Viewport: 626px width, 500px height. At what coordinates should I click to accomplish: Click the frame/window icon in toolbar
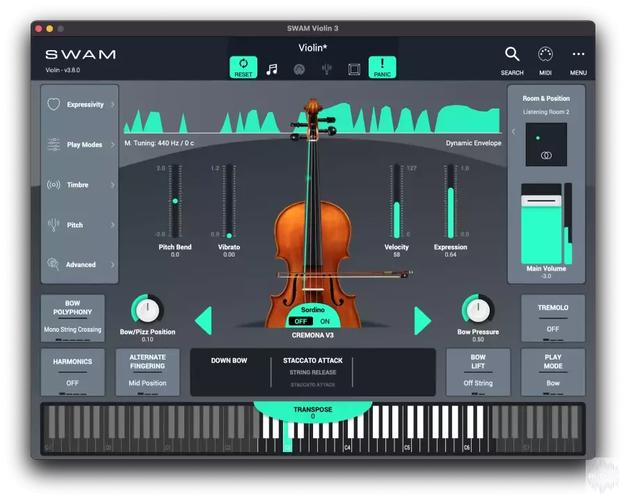354,69
